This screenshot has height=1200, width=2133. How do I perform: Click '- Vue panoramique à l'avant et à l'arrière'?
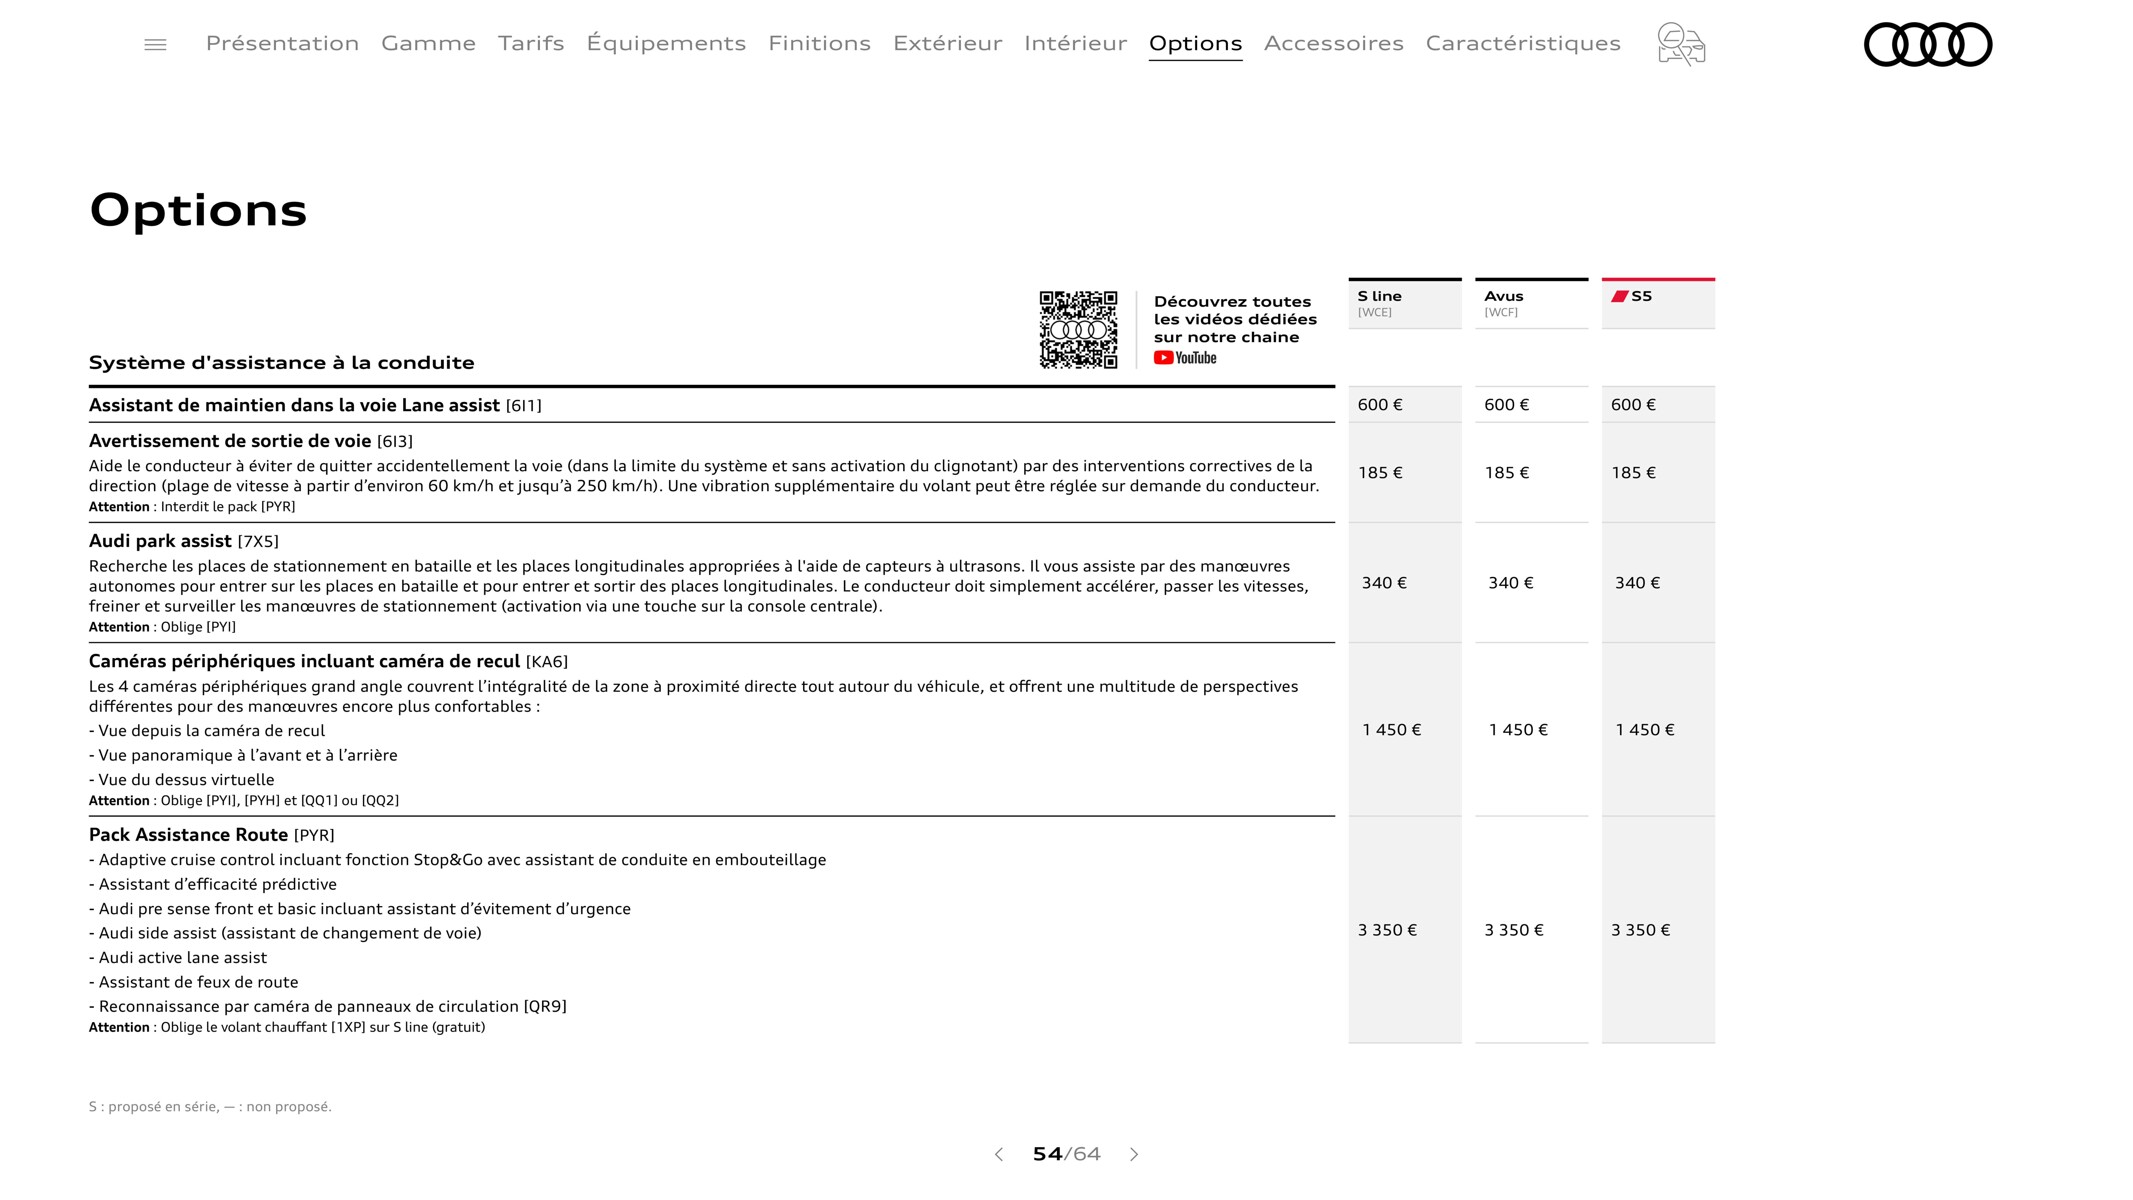243,755
